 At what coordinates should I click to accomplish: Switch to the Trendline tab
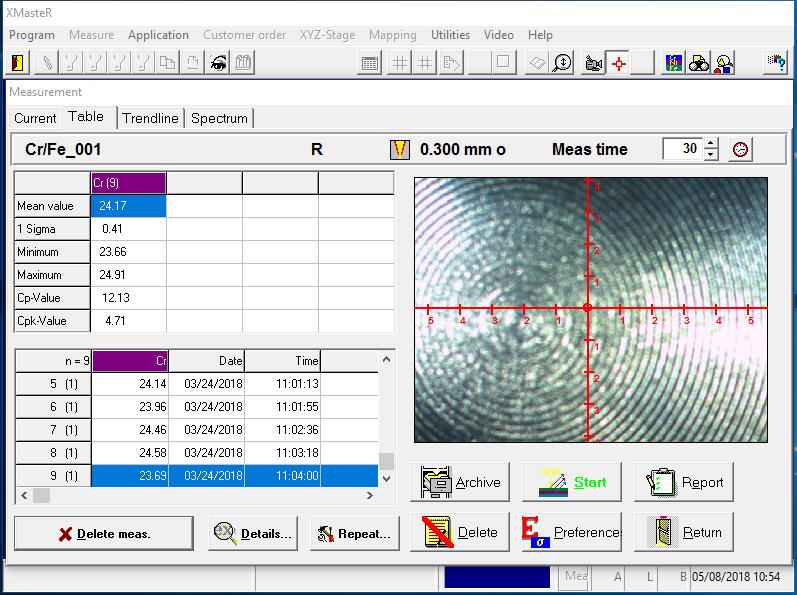pyautogui.click(x=150, y=118)
